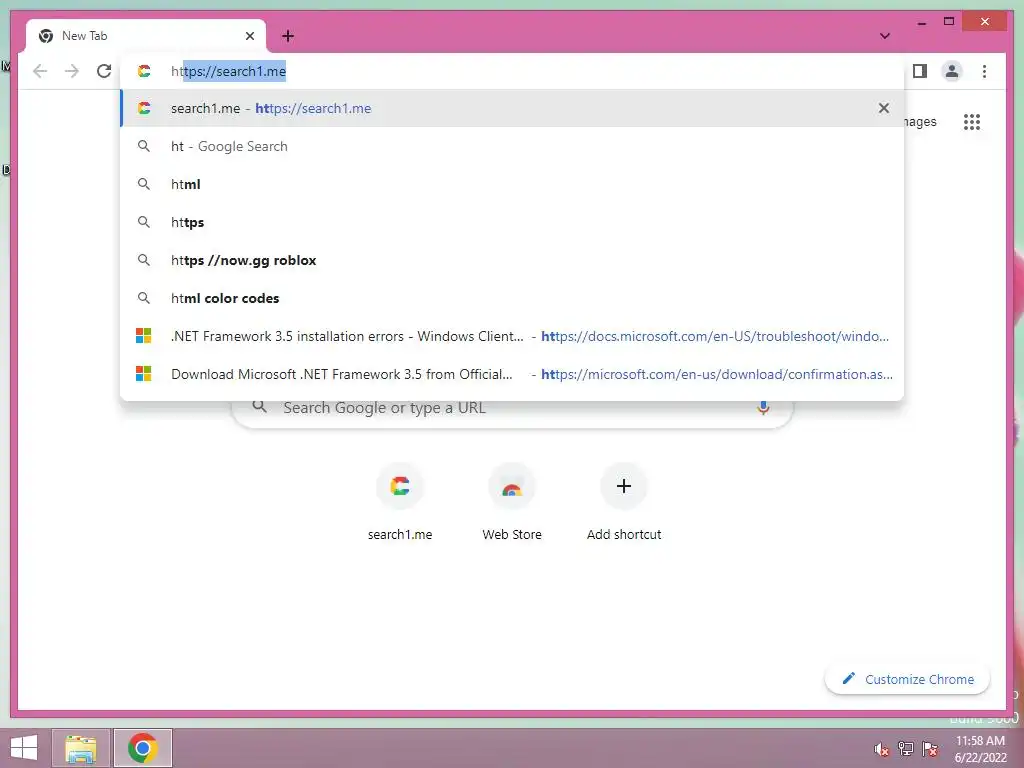Open .NET Framework 3.5 installation errors suggestion

click(512, 336)
